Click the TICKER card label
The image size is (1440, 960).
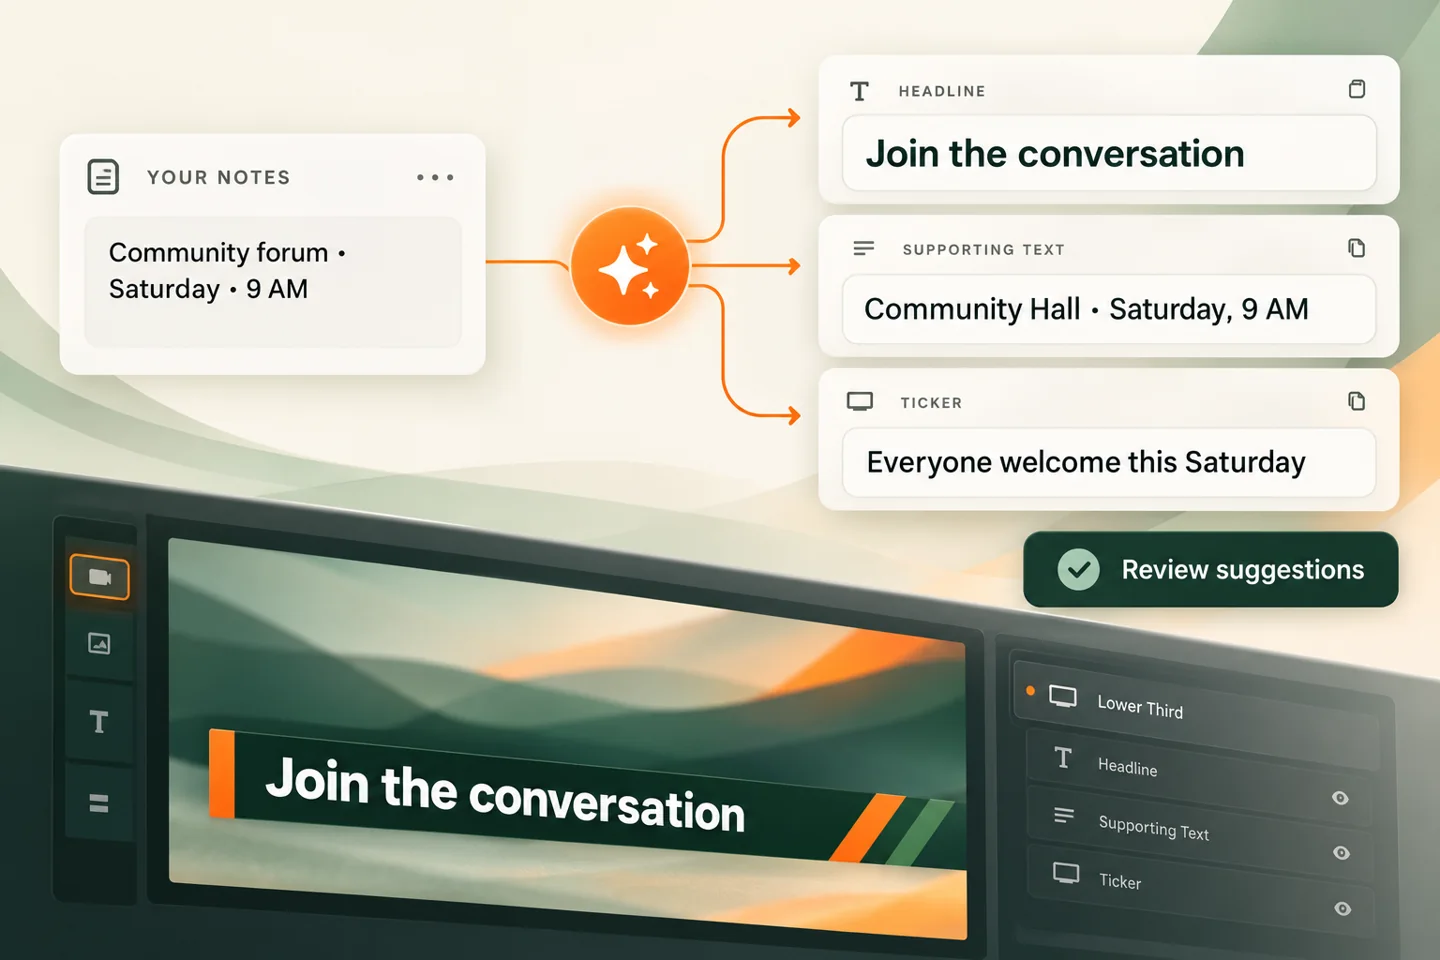(931, 403)
